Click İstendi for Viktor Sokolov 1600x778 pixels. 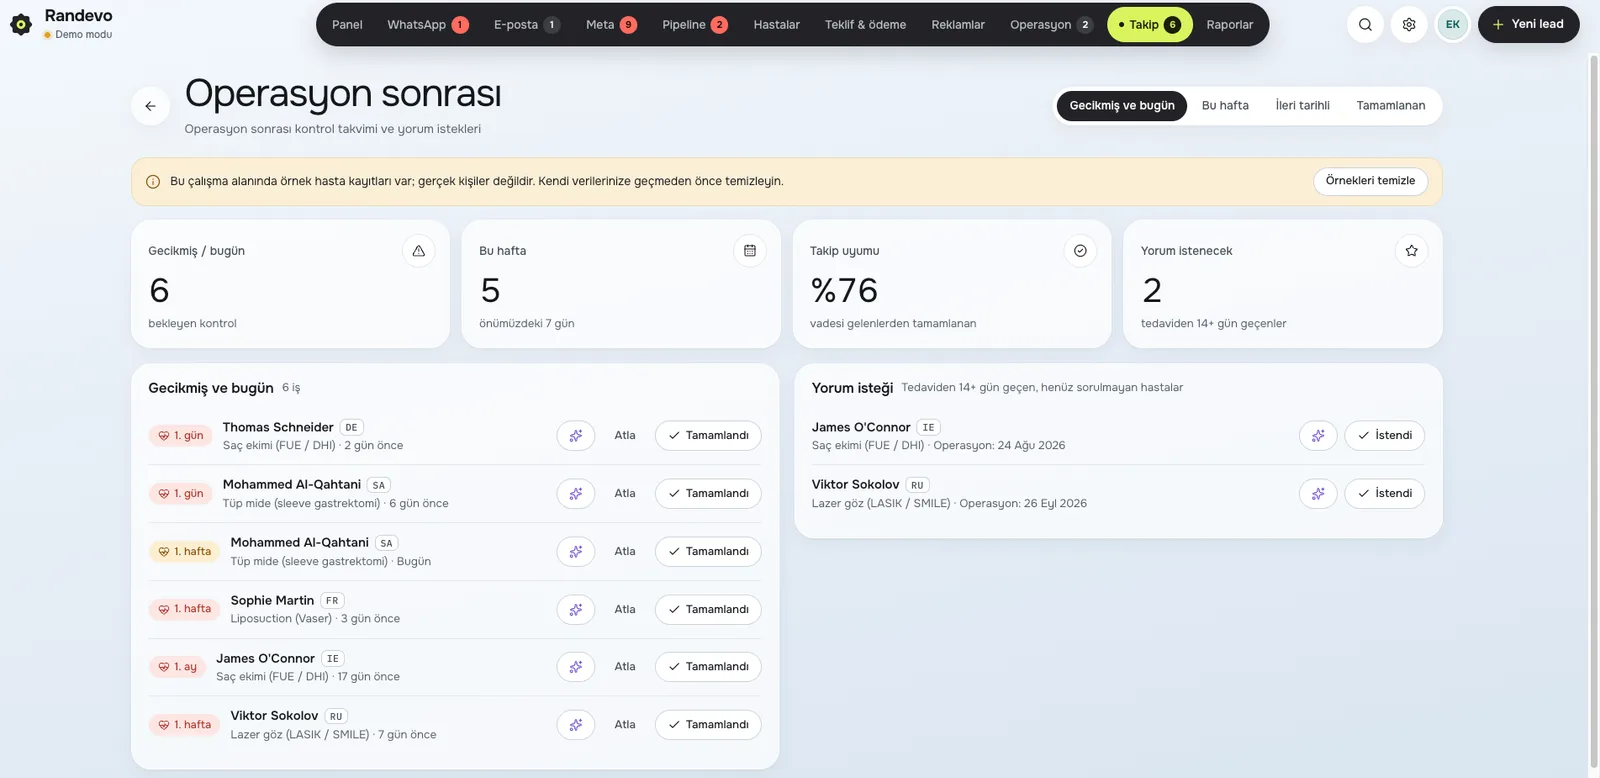[1384, 494]
